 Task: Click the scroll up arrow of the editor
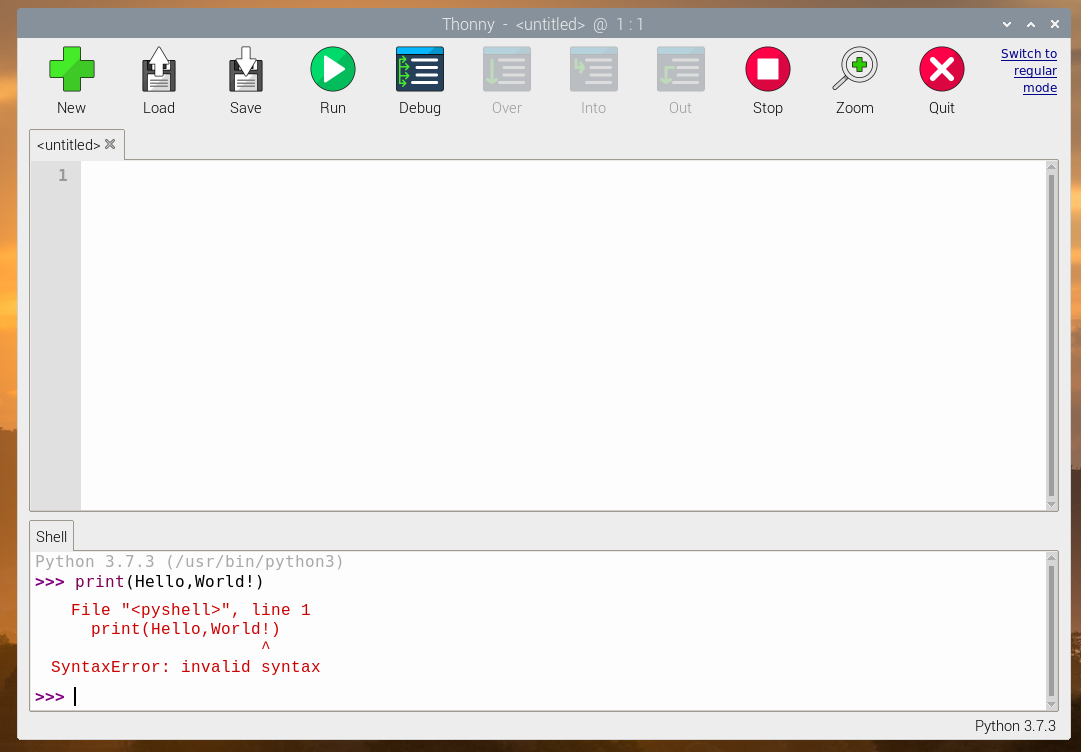tap(1051, 167)
